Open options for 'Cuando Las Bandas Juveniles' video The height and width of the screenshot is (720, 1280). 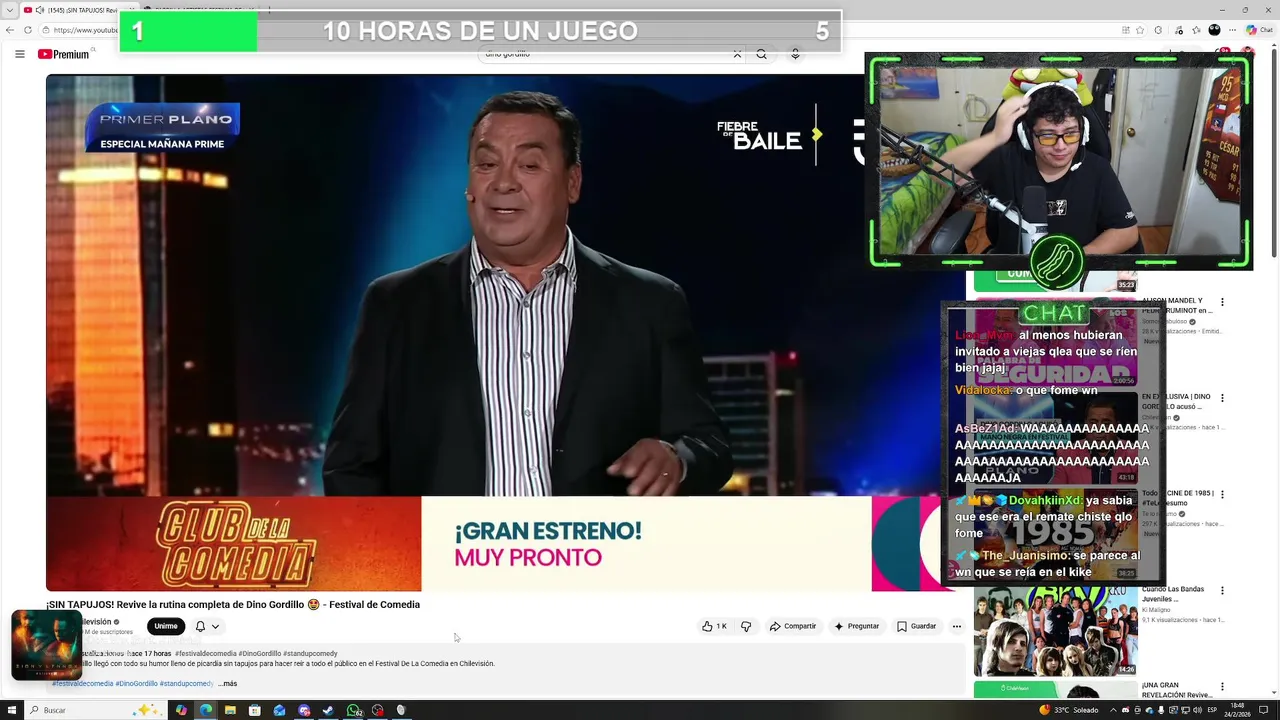[x=1221, y=591]
